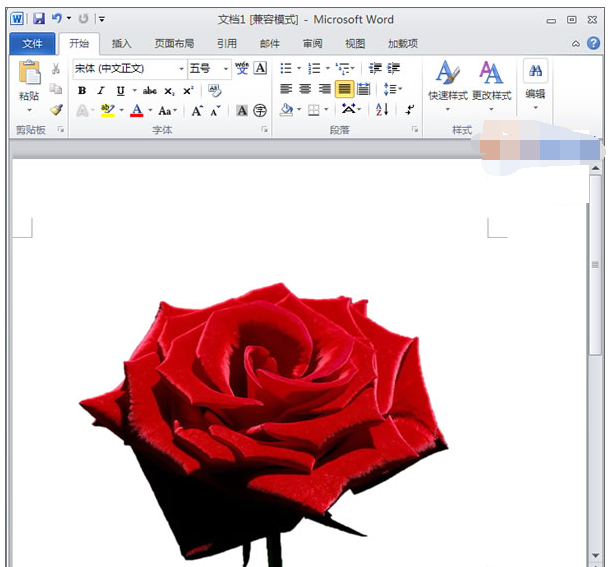
Task: Apply the red font color
Action: (x=137, y=110)
